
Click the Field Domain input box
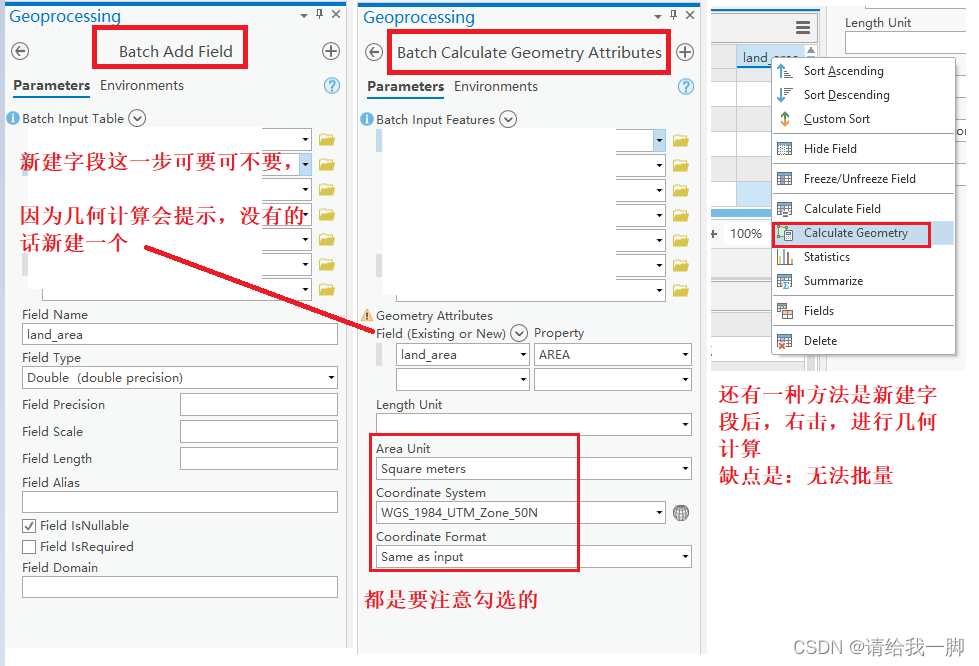point(180,587)
